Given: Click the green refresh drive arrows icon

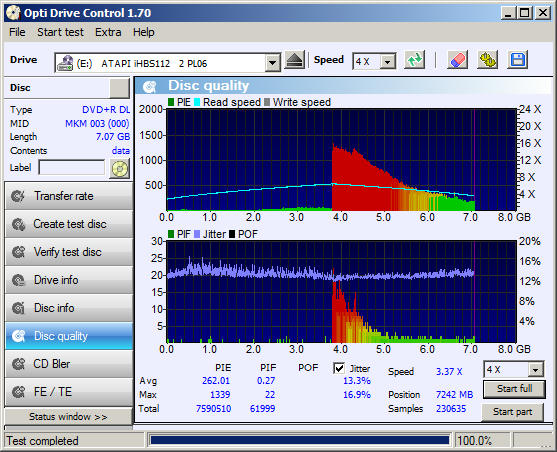Looking at the screenshot, I should [415, 60].
